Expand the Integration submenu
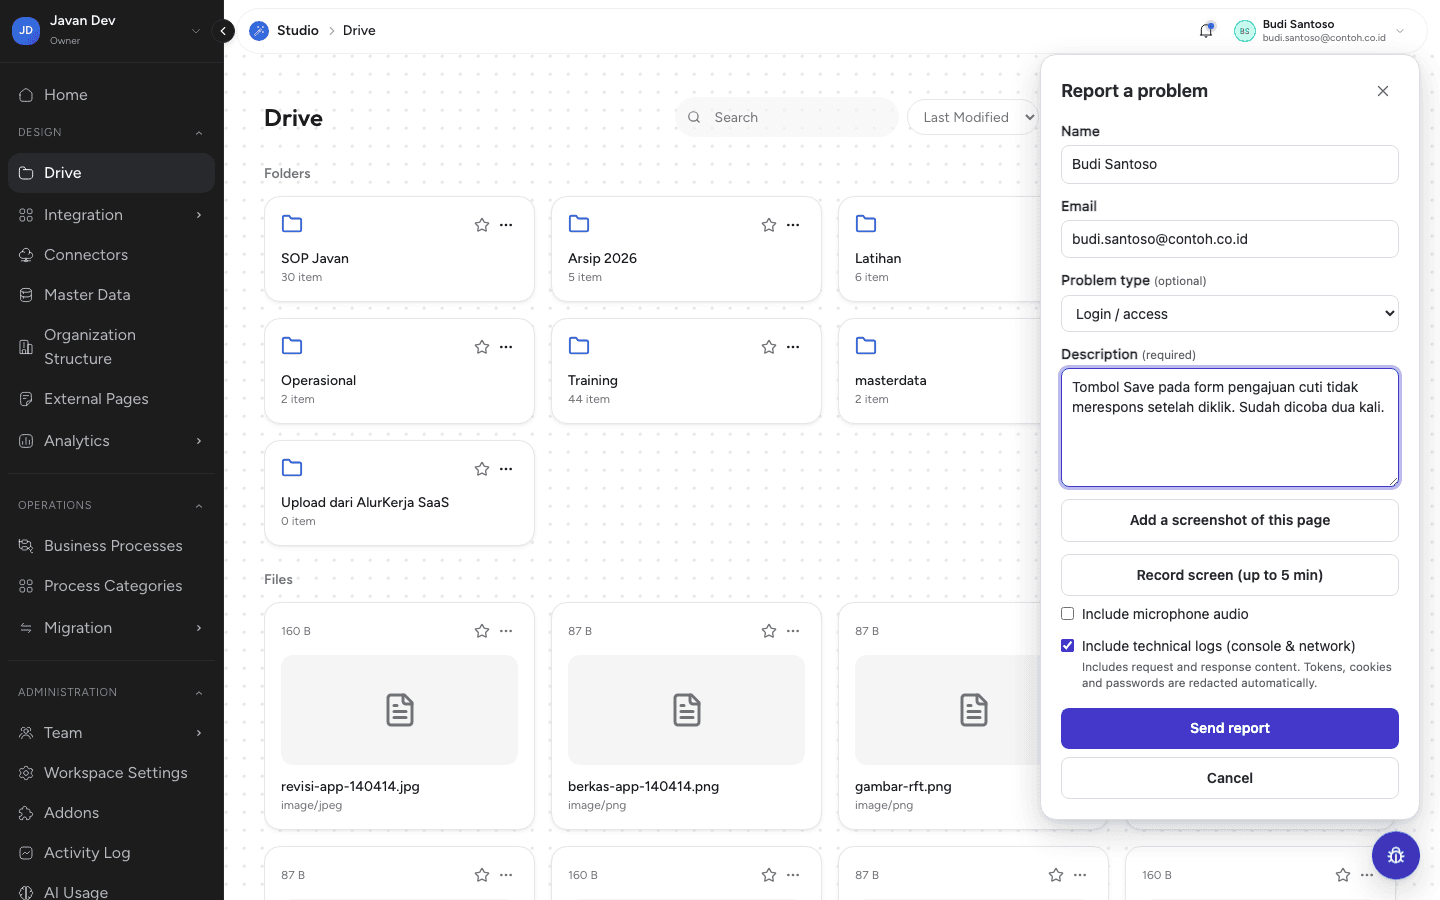 click(x=199, y=215)
